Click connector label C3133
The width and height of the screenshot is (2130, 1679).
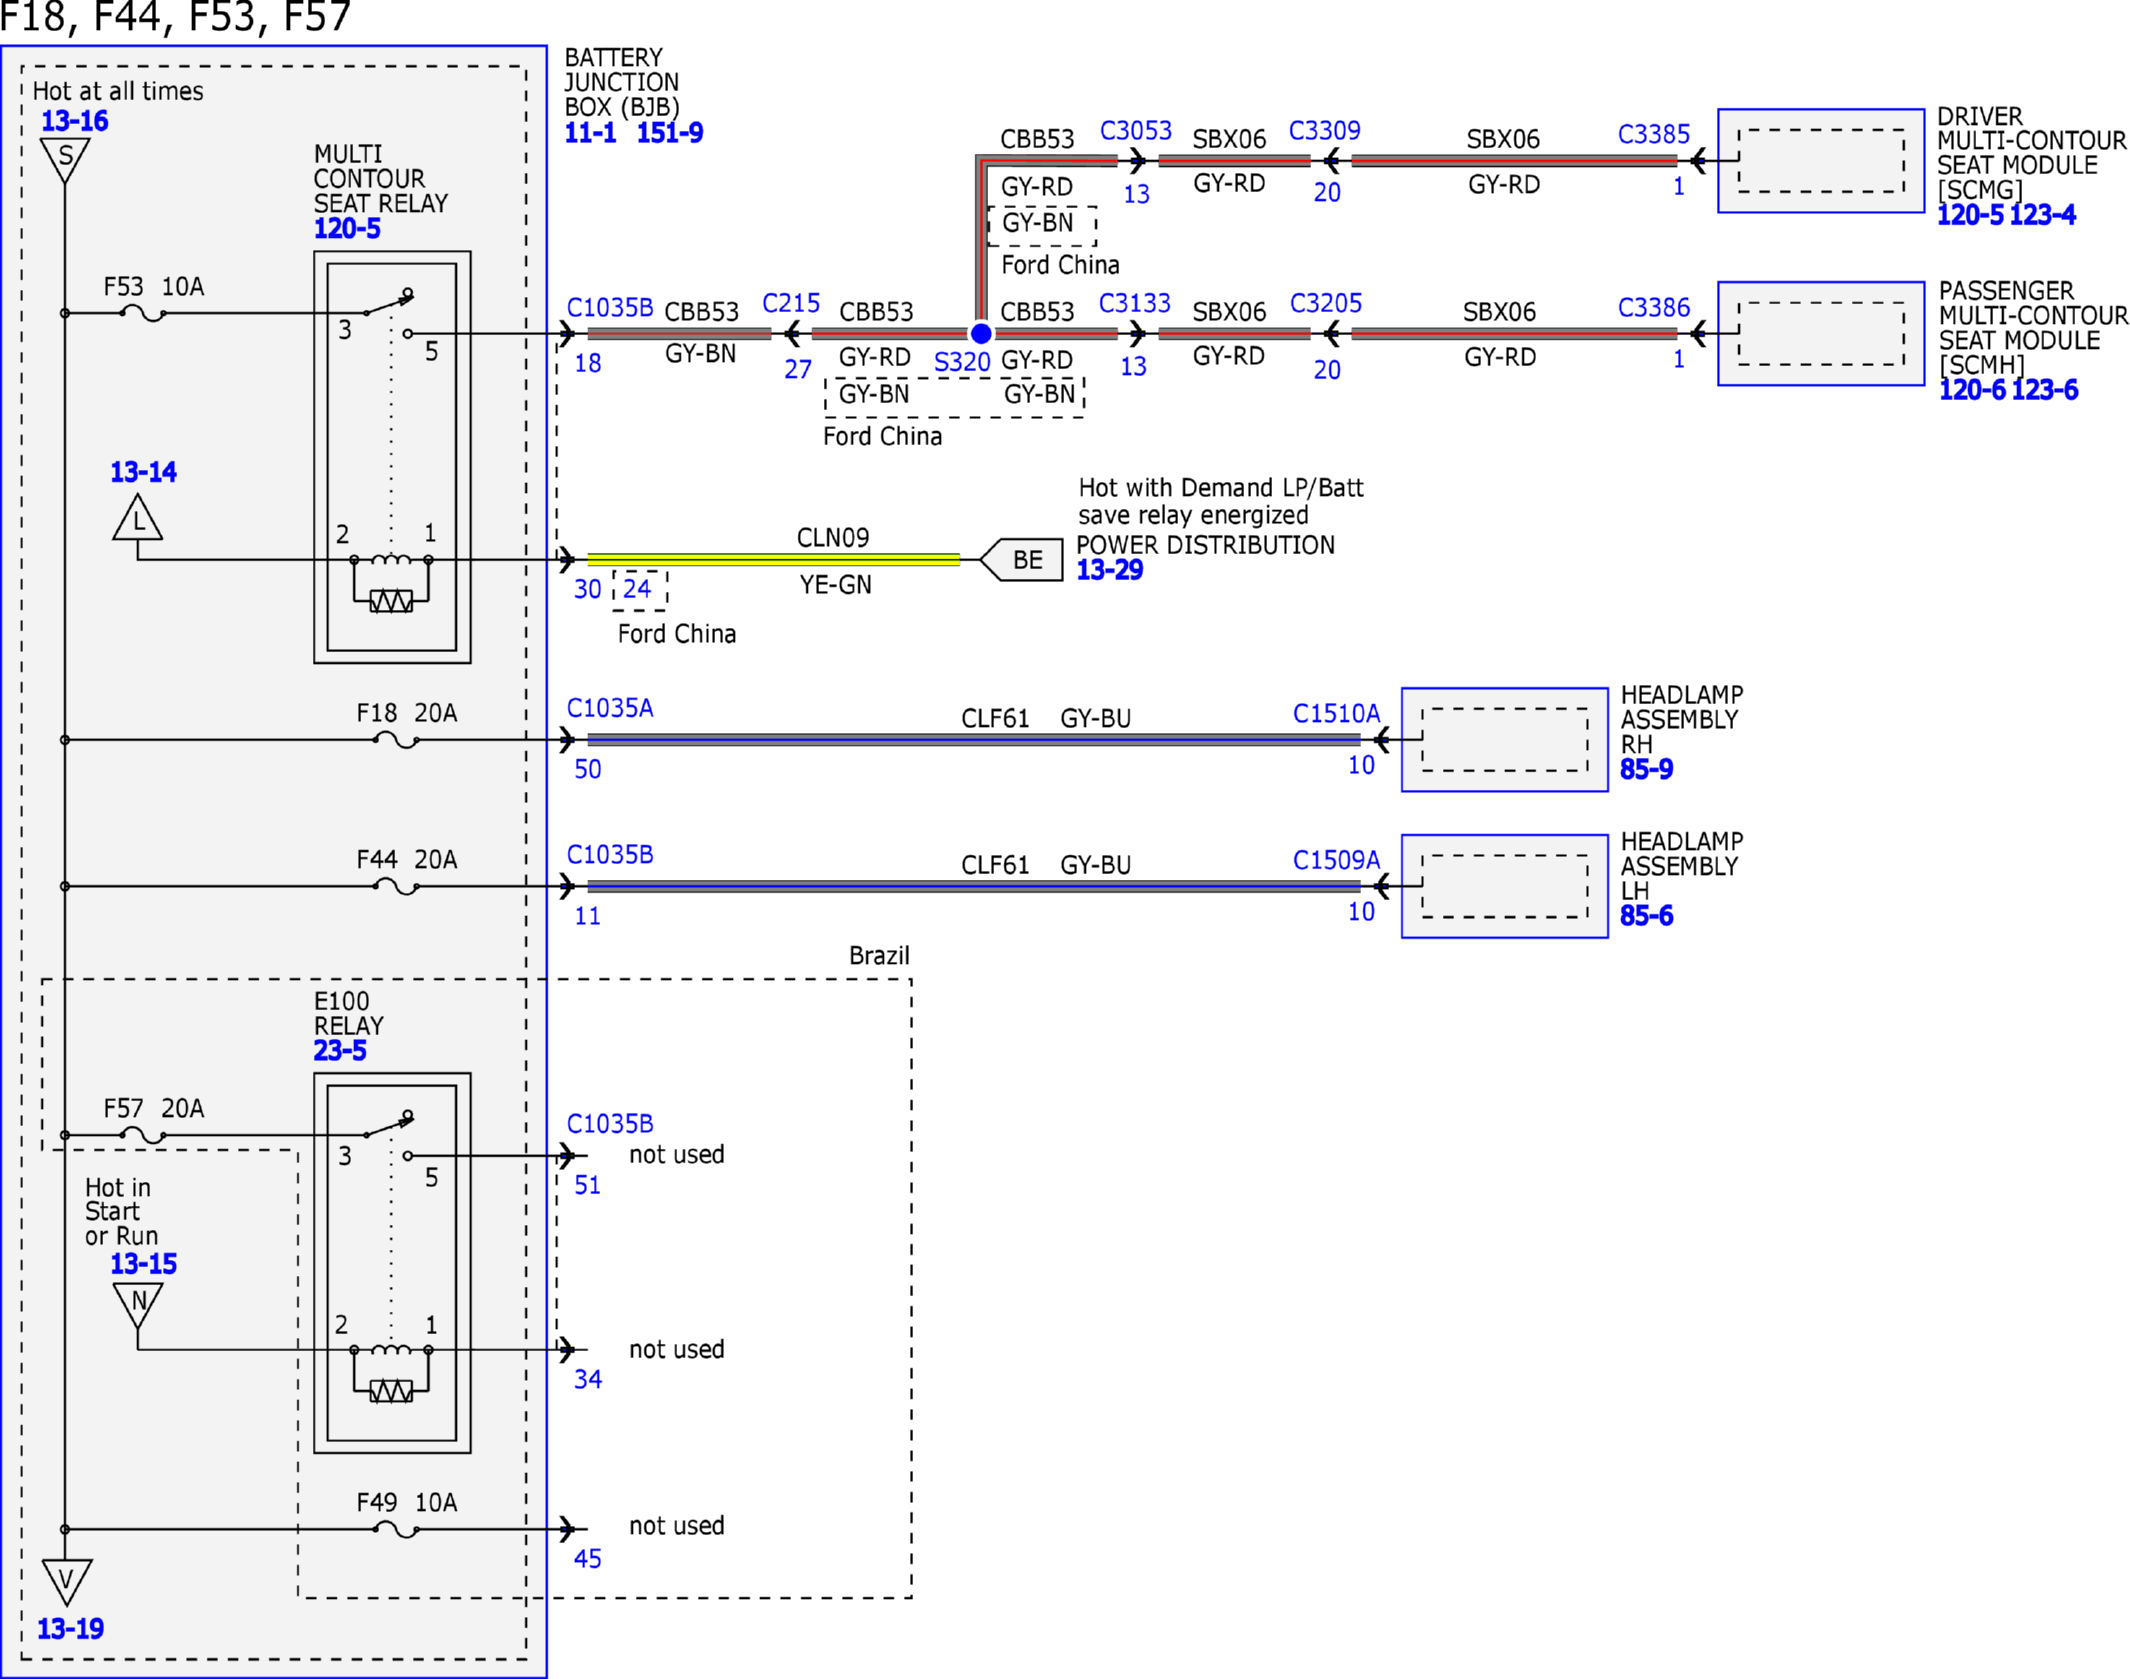click(x=1135, y=303)
